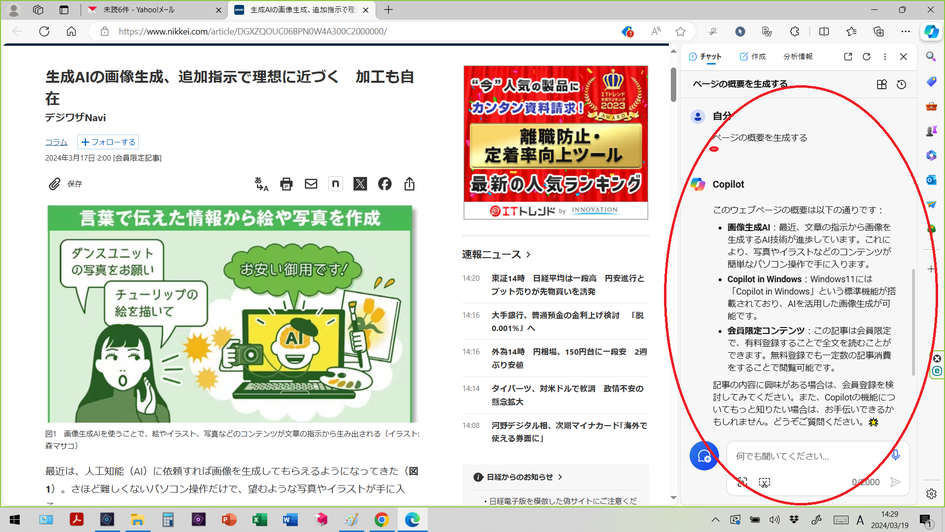Share the article on X
945x532 pixels.
click(x=360, y=184)
